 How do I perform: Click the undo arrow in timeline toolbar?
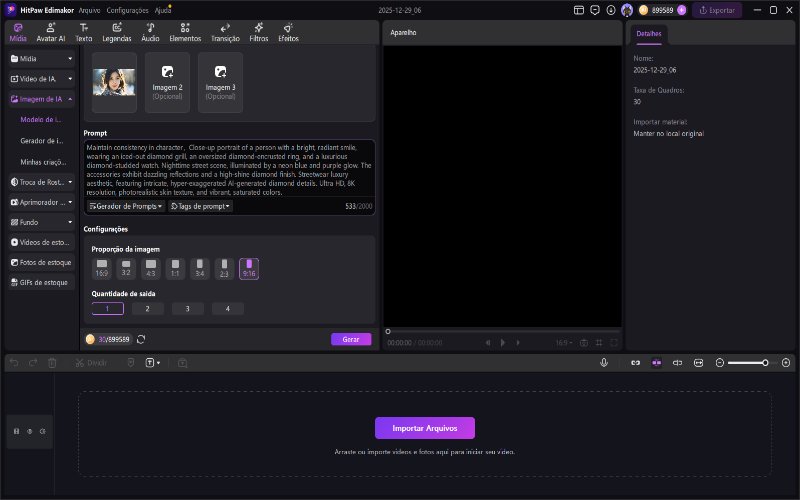14,363
